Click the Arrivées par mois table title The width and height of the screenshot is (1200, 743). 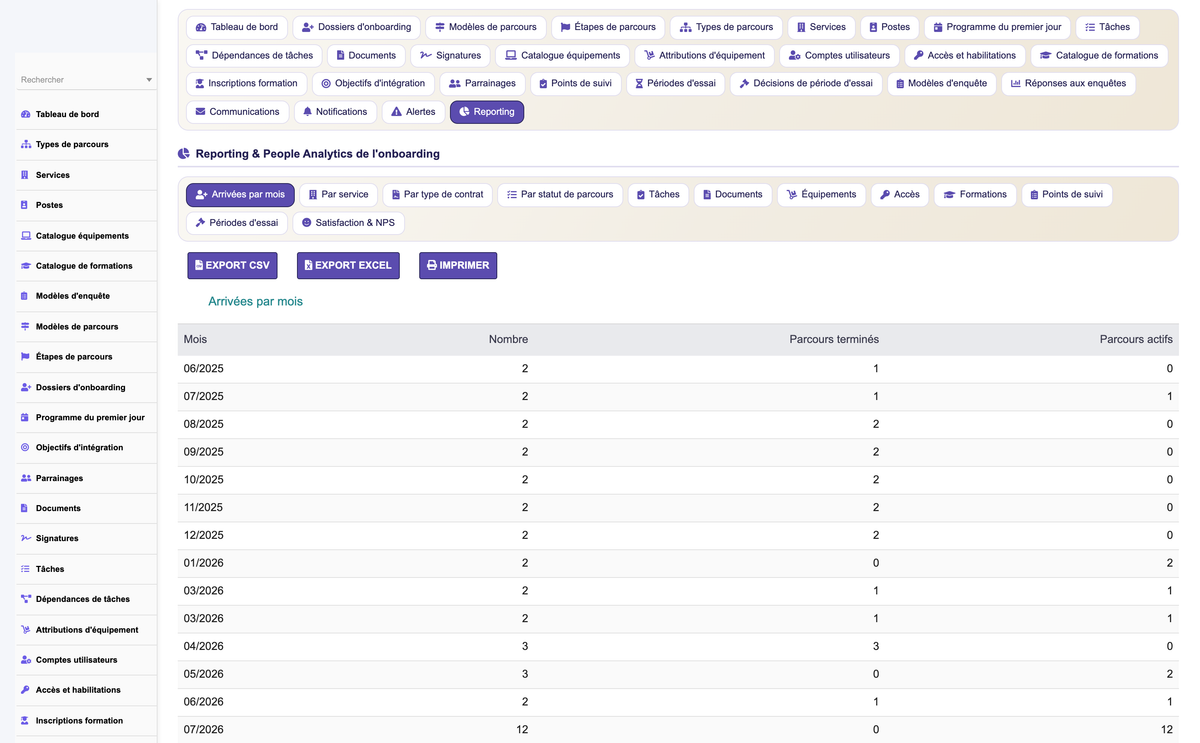pos(255,301)
